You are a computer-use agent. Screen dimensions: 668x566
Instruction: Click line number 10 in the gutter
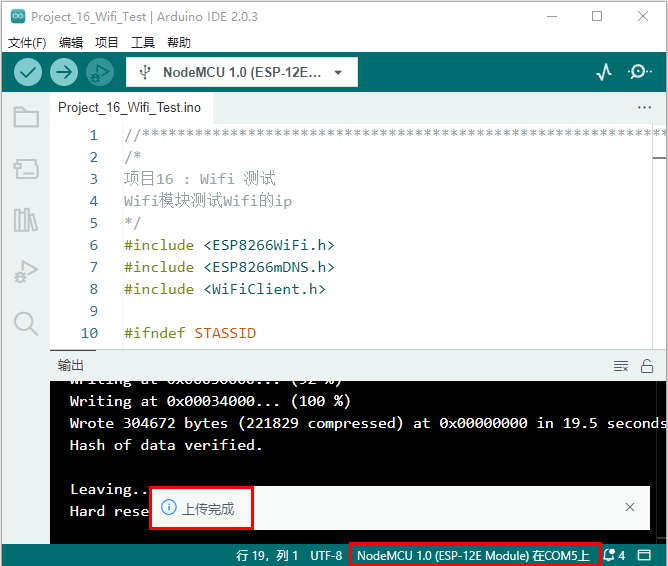(89, 333)
